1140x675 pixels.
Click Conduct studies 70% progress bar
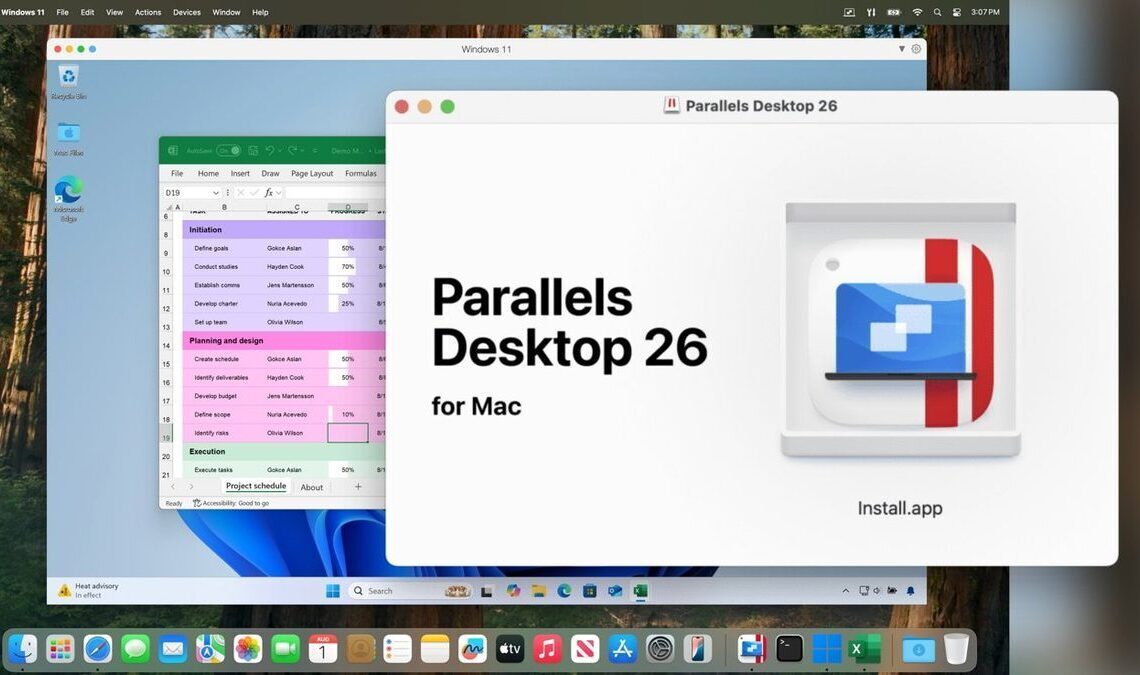[x=348, y=267]
